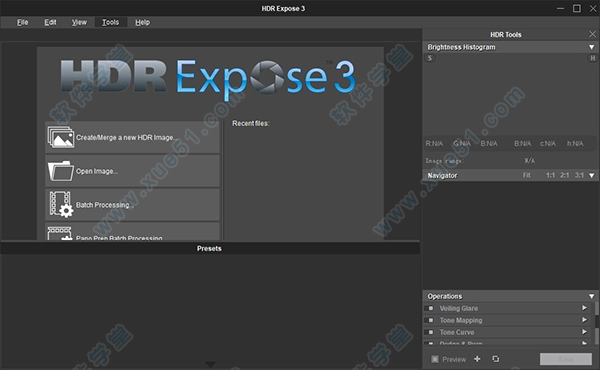Expand the Veiling Glare operation settings
The image size is (600, 370).
pos(584,308)
